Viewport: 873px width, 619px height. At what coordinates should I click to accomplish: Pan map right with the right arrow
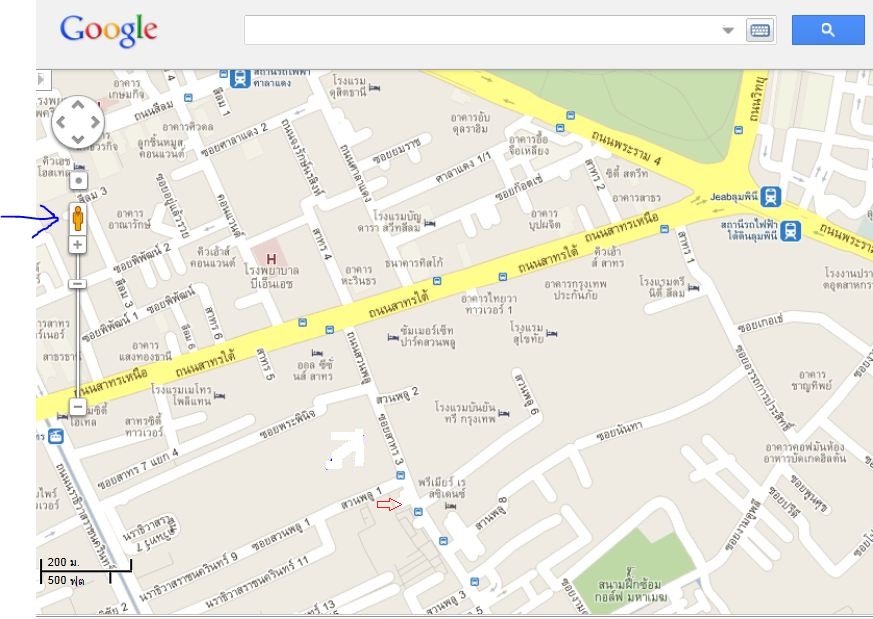[95, 122]
